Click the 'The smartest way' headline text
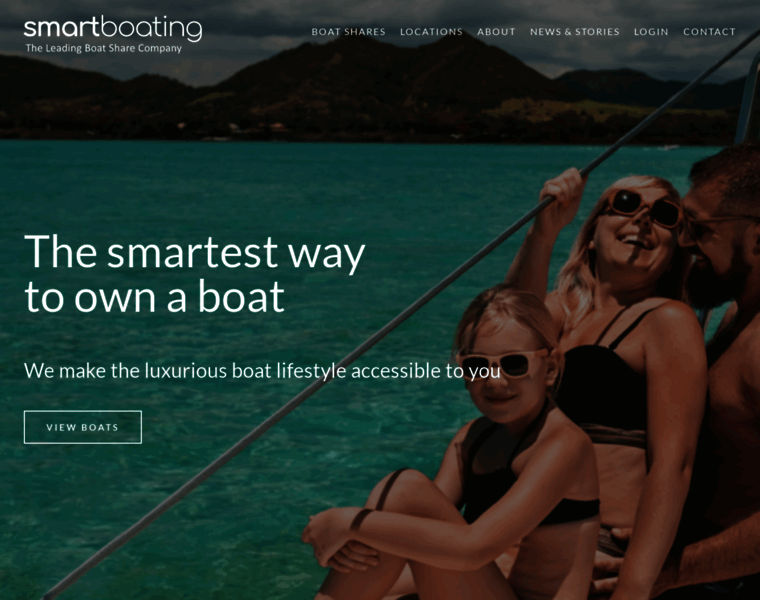Viewport: 760px width, 600px height. click(194, 252)
